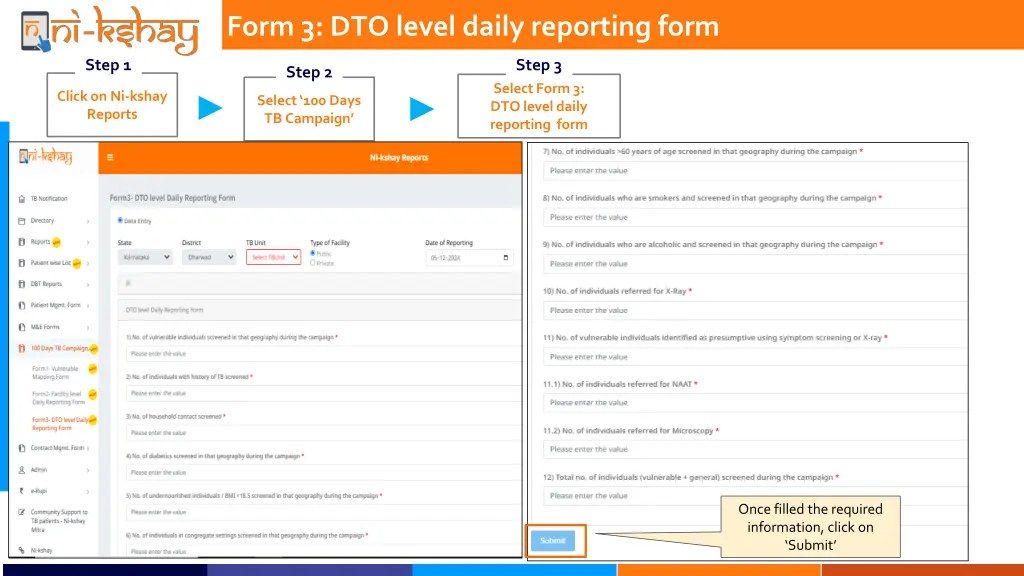Click field 7 individuals over 60 years input
This screenshot has height=576, width=1024.
coord(755,170)
